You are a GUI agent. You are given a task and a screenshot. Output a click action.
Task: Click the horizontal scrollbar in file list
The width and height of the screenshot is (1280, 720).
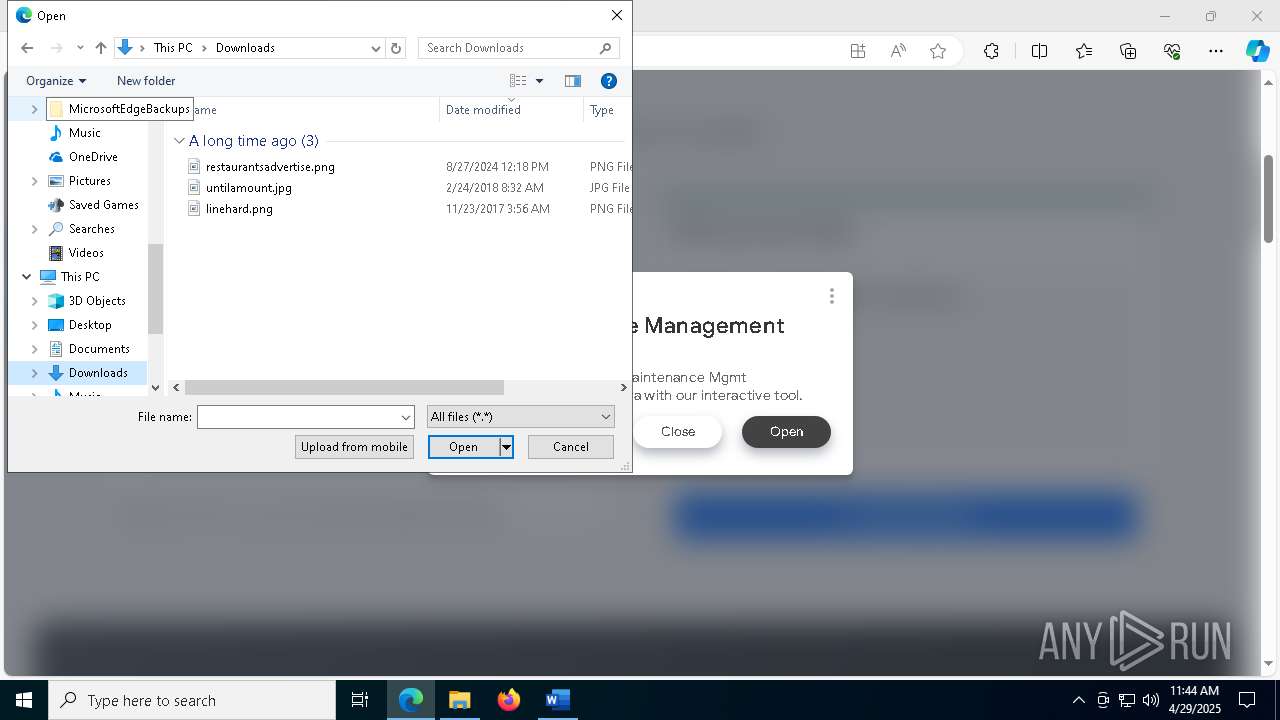344,387
